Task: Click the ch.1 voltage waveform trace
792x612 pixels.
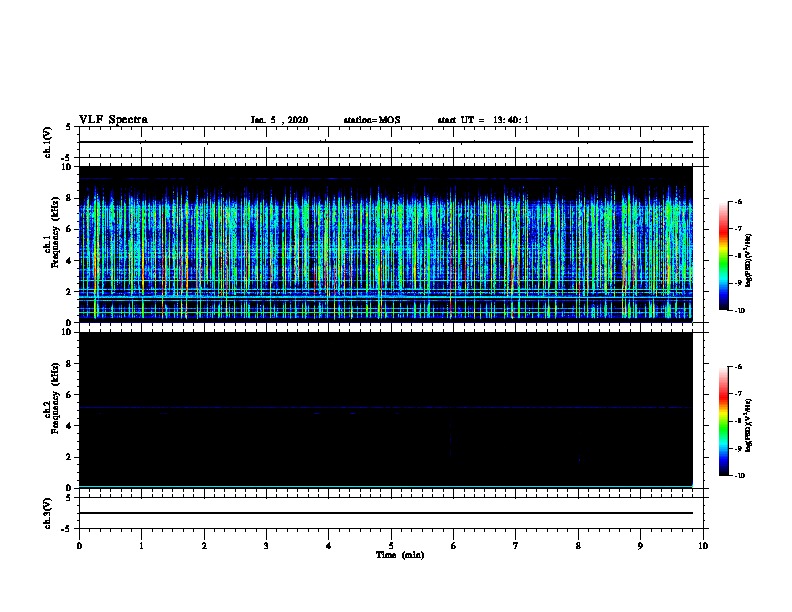Action: pos(386,142)
